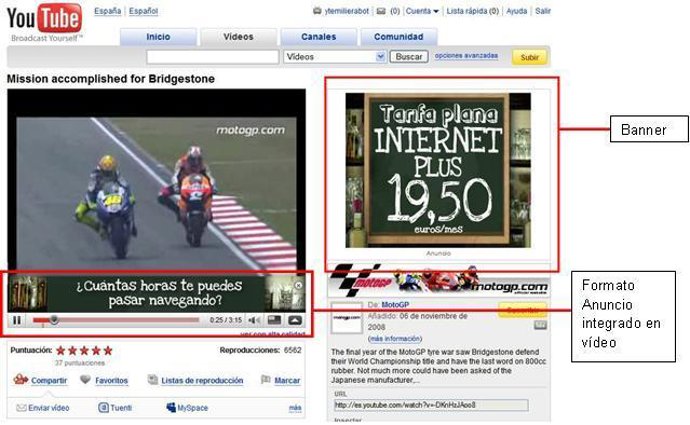Open the Inicio tab
690x425 pixels.
(158, 37)
